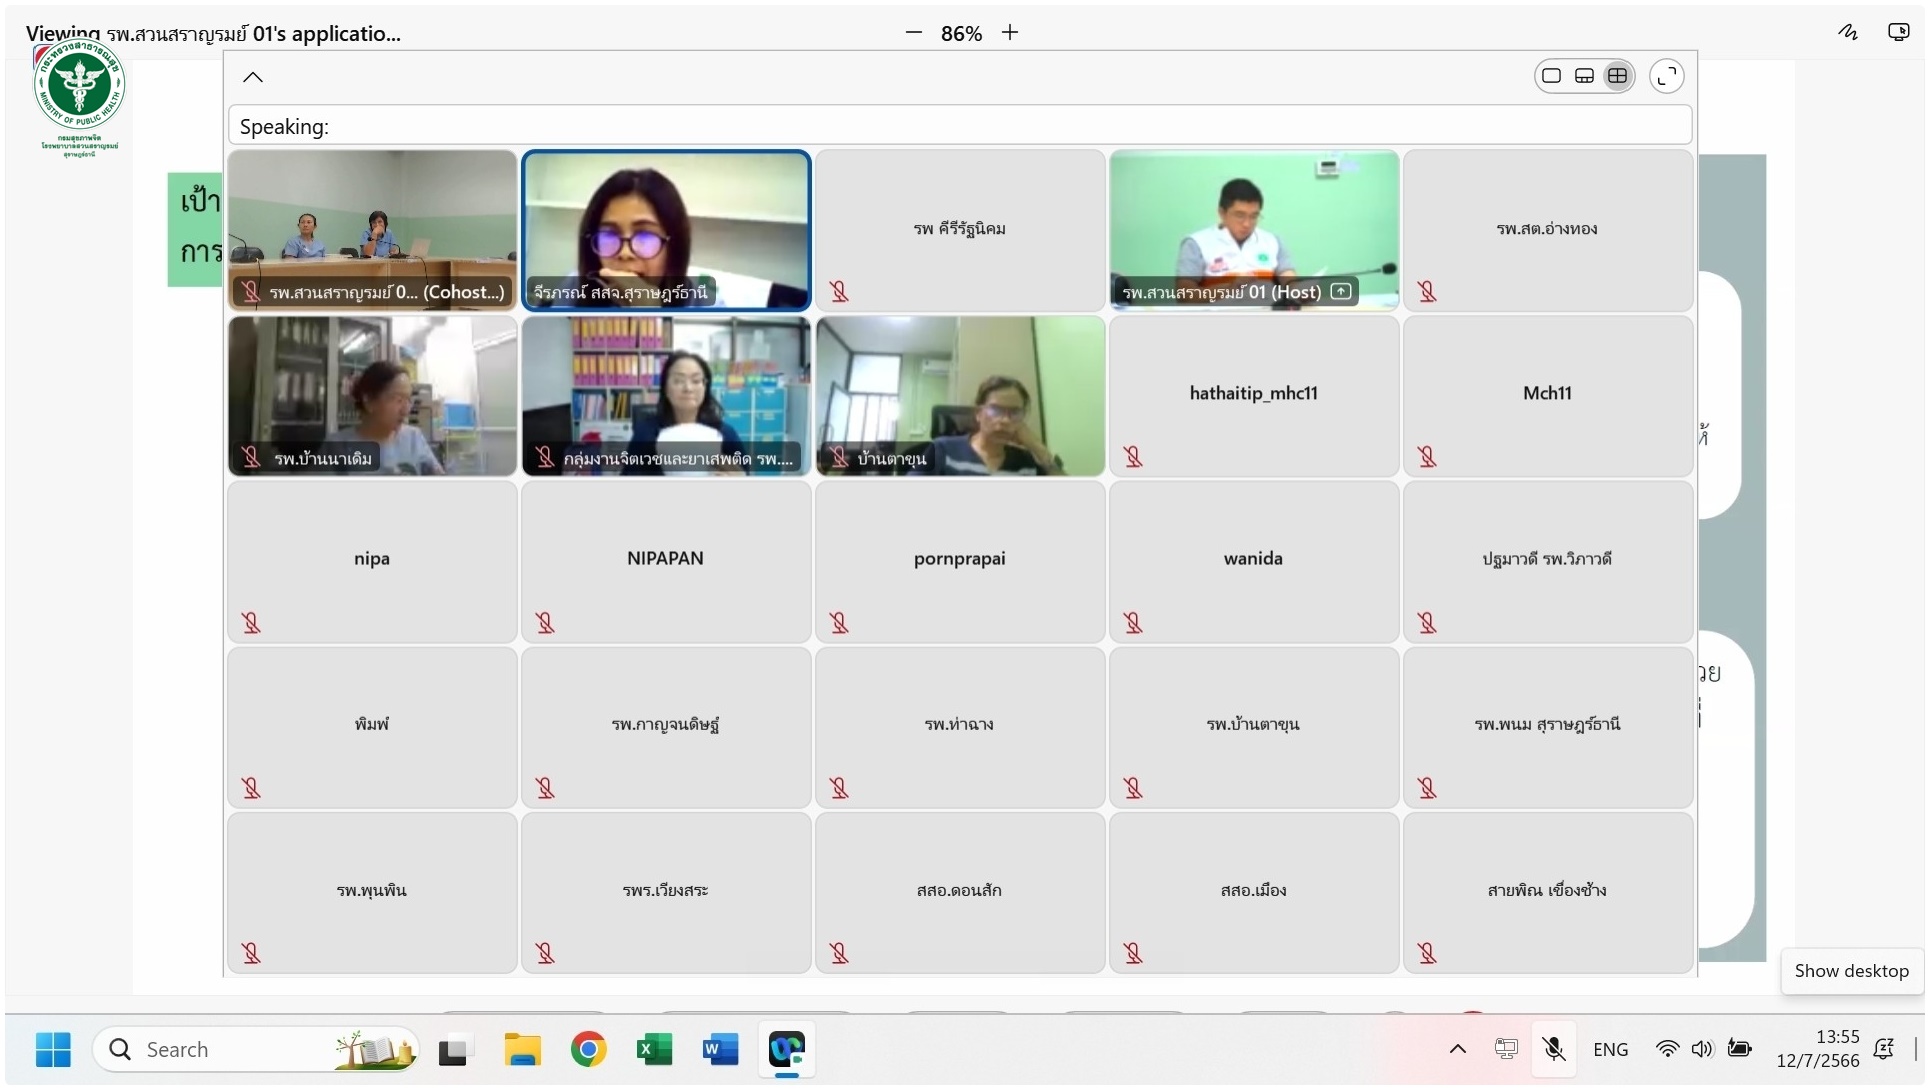Select the hathaitip_mhc11 participant name
The height and width of the screenshot is (1090, 1930).
click(1253, 393)
